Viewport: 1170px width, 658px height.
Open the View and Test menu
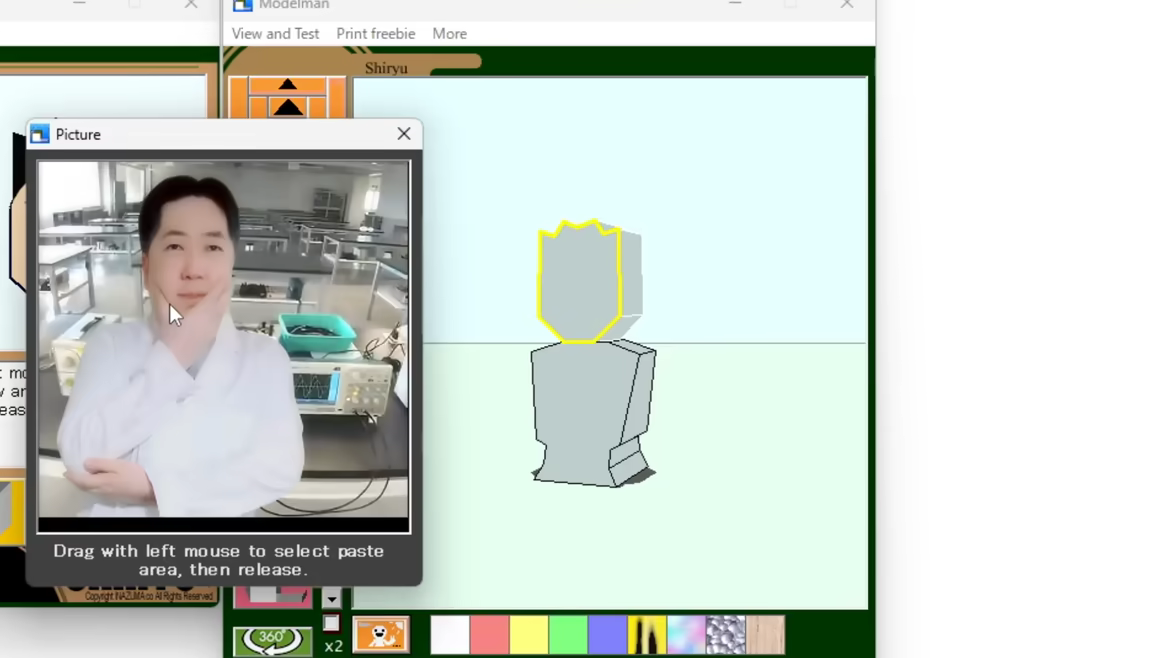(x=275, y=34)
